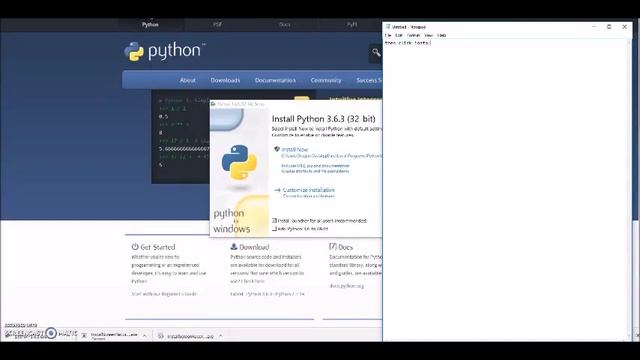Viewport: 640px width, 360px height.
Task: Expand options chevron for second downloaded file
Action: pos(220,336)
